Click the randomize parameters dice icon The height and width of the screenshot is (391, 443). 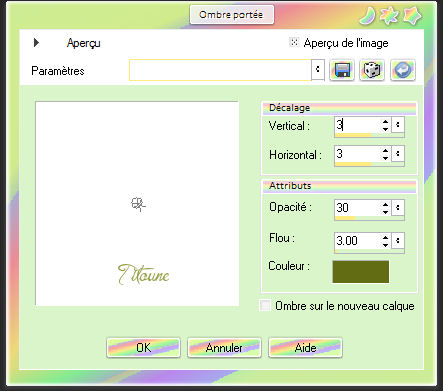tap(372, 70)
